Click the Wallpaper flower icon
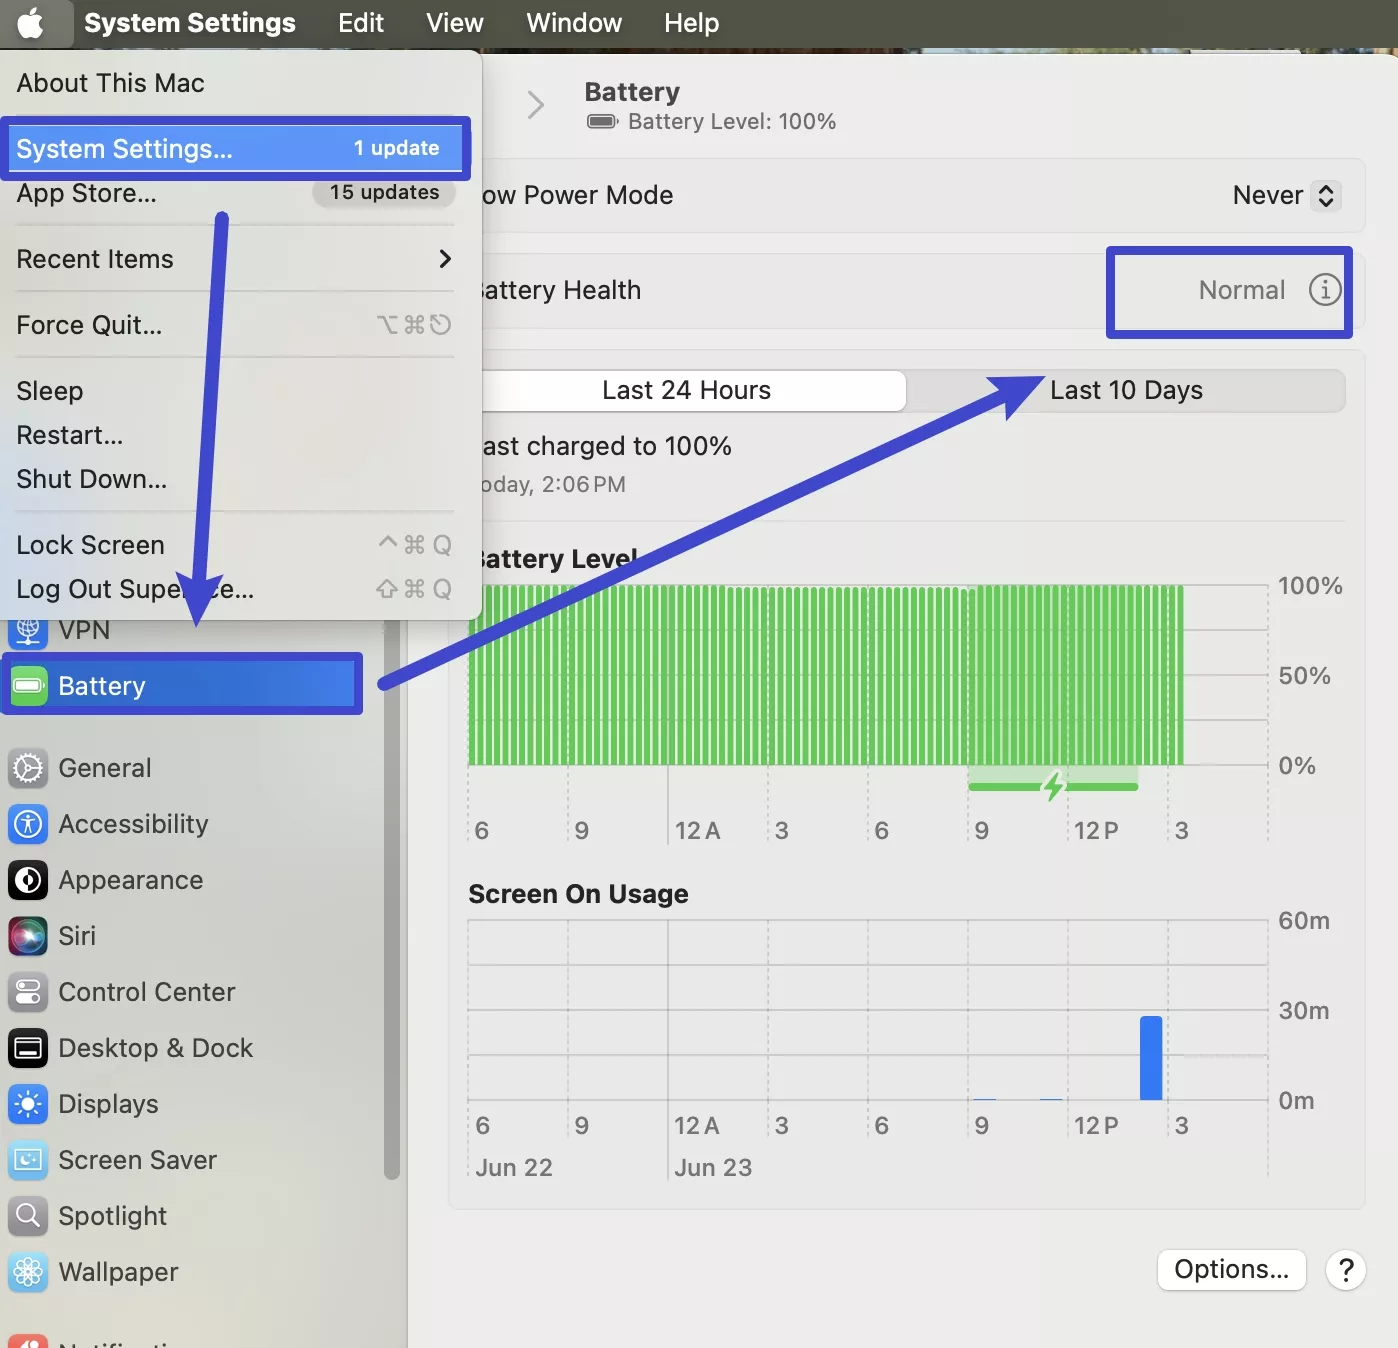 [28, 1272]
